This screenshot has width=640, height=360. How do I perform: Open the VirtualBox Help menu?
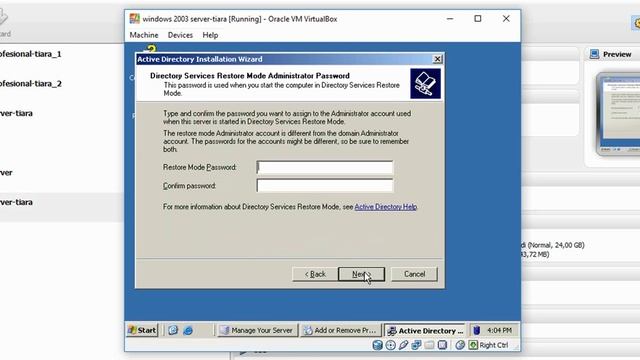(x=210, y=35)
